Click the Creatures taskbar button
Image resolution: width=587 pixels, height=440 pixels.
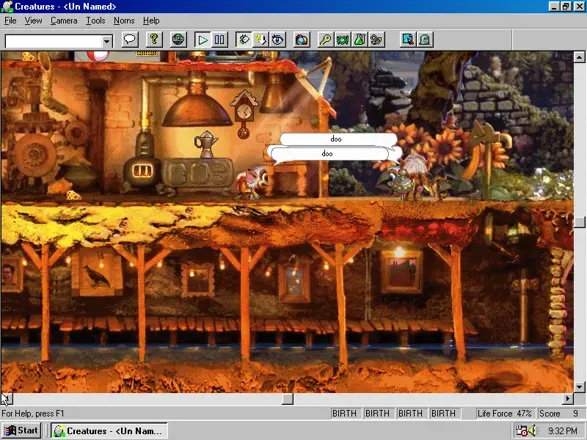(109, 431)
